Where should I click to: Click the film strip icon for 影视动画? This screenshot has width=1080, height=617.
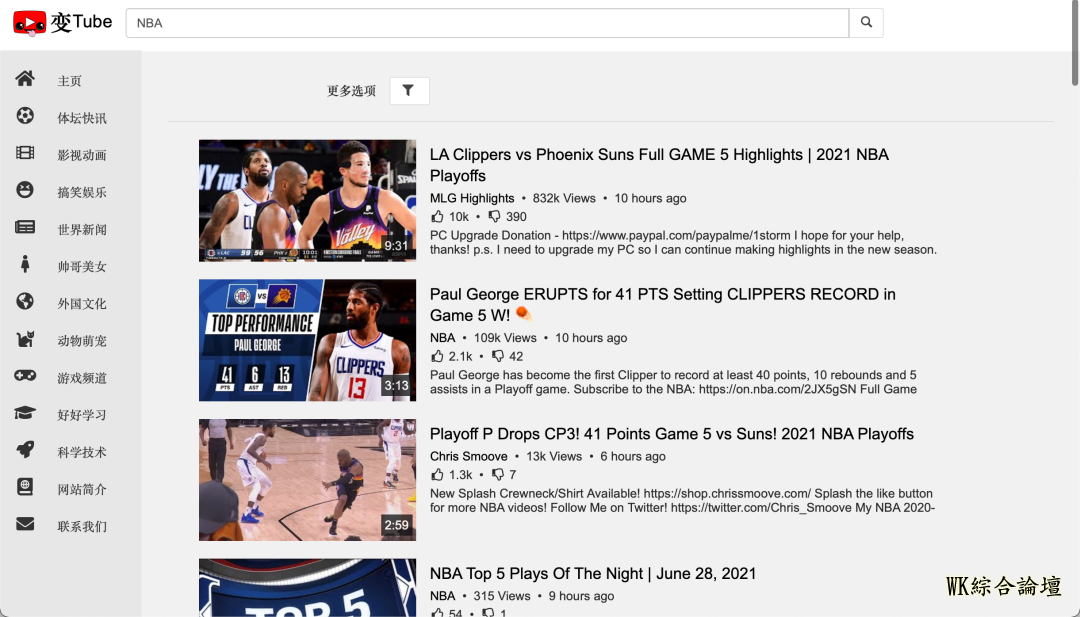[x=25, y=153]
